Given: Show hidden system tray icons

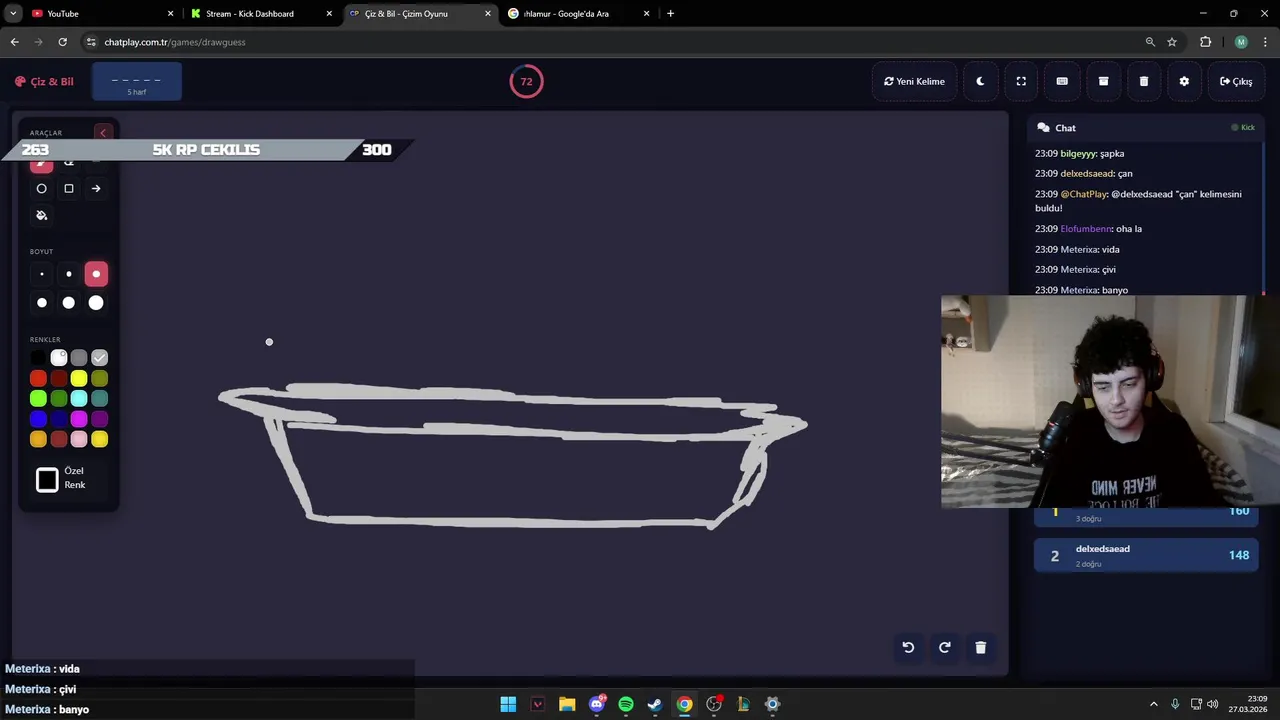Looking at the screenshot, I should (1153, 704).
